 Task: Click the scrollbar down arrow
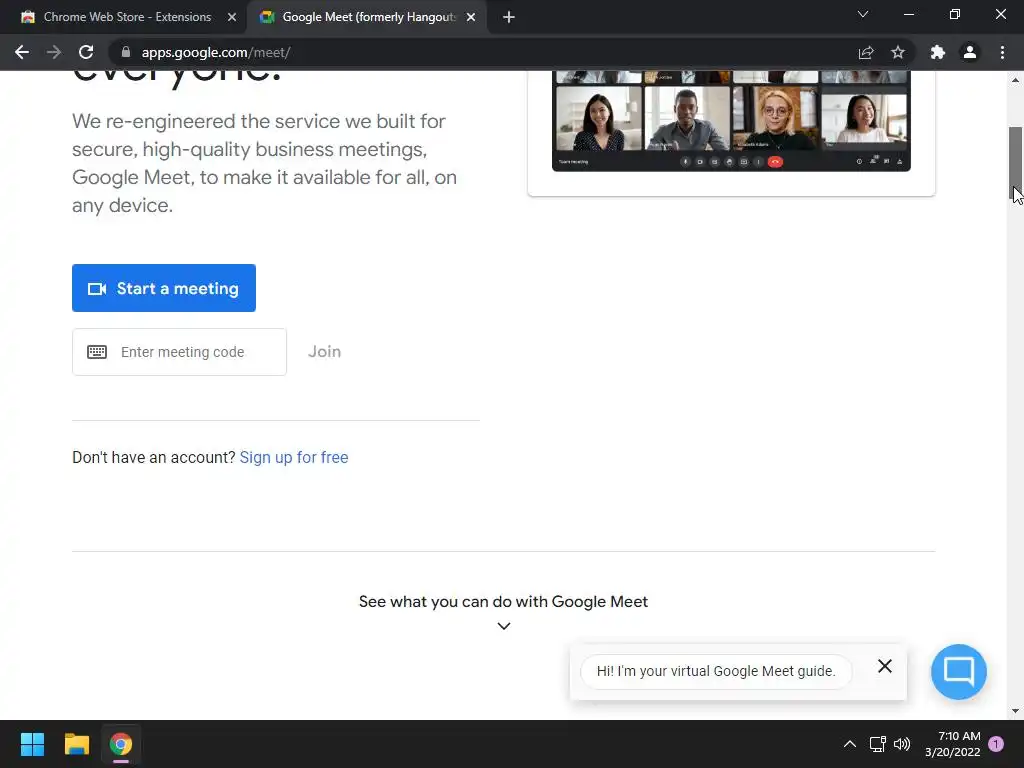click(x=1016, y=711)
